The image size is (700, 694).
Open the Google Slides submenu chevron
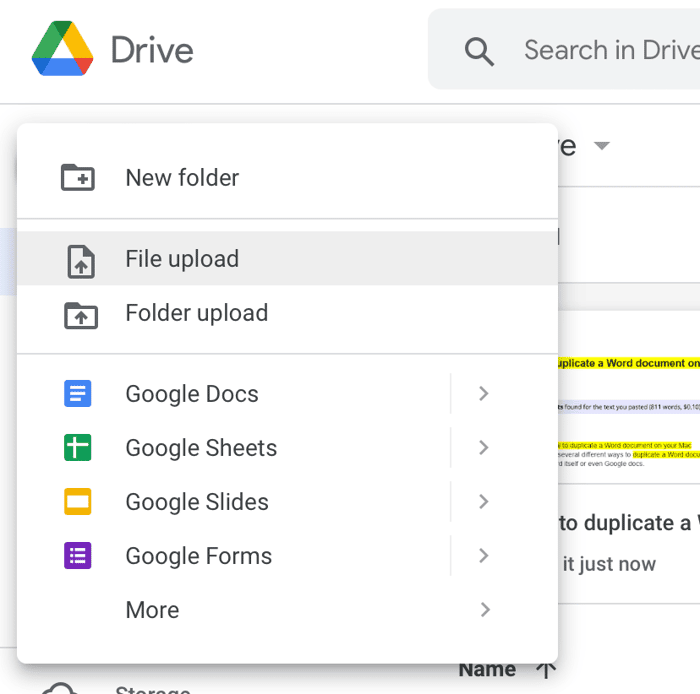(x=484, y=502)
